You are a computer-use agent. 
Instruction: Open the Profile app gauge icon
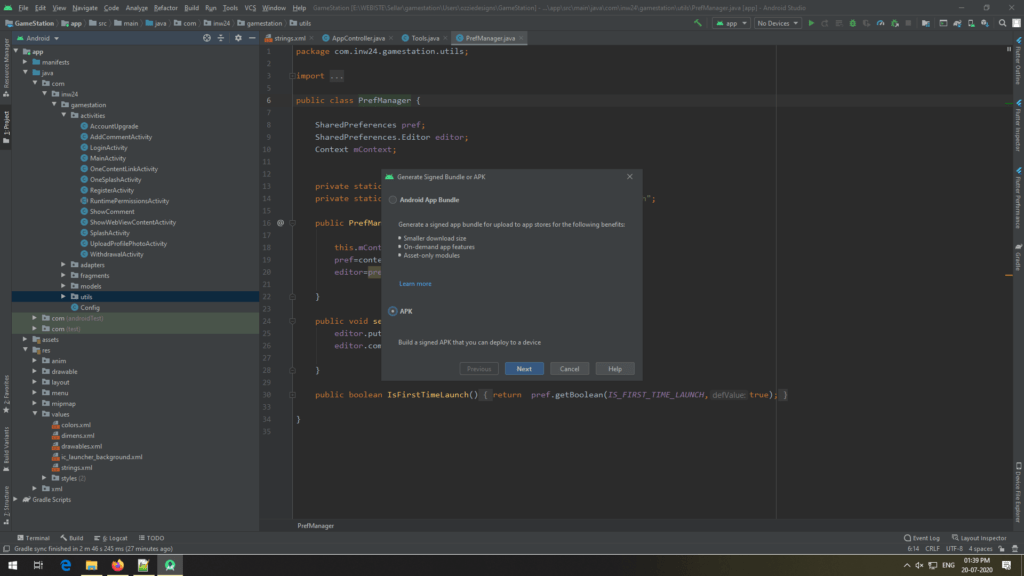880,24
